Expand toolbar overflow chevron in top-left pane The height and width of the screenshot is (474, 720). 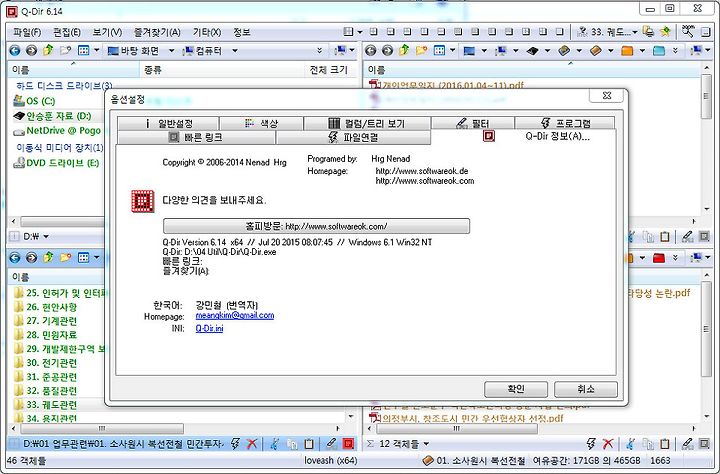(x=320, y=51)
